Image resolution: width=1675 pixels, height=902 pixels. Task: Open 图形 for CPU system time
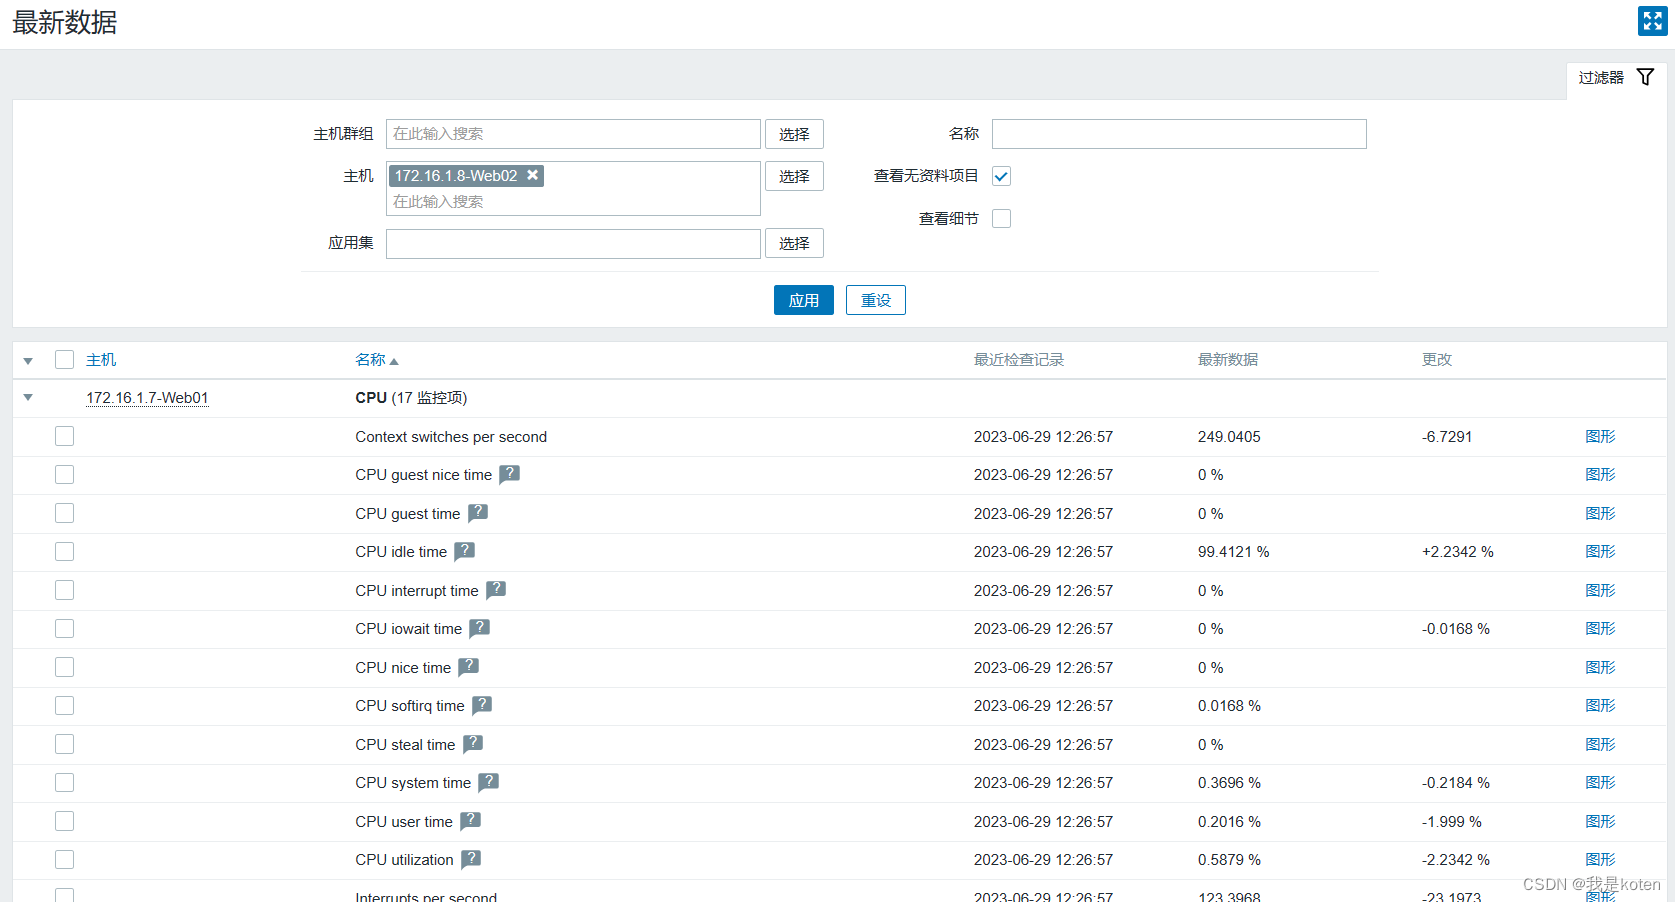pyautogui.click(x=1600, y=782)
